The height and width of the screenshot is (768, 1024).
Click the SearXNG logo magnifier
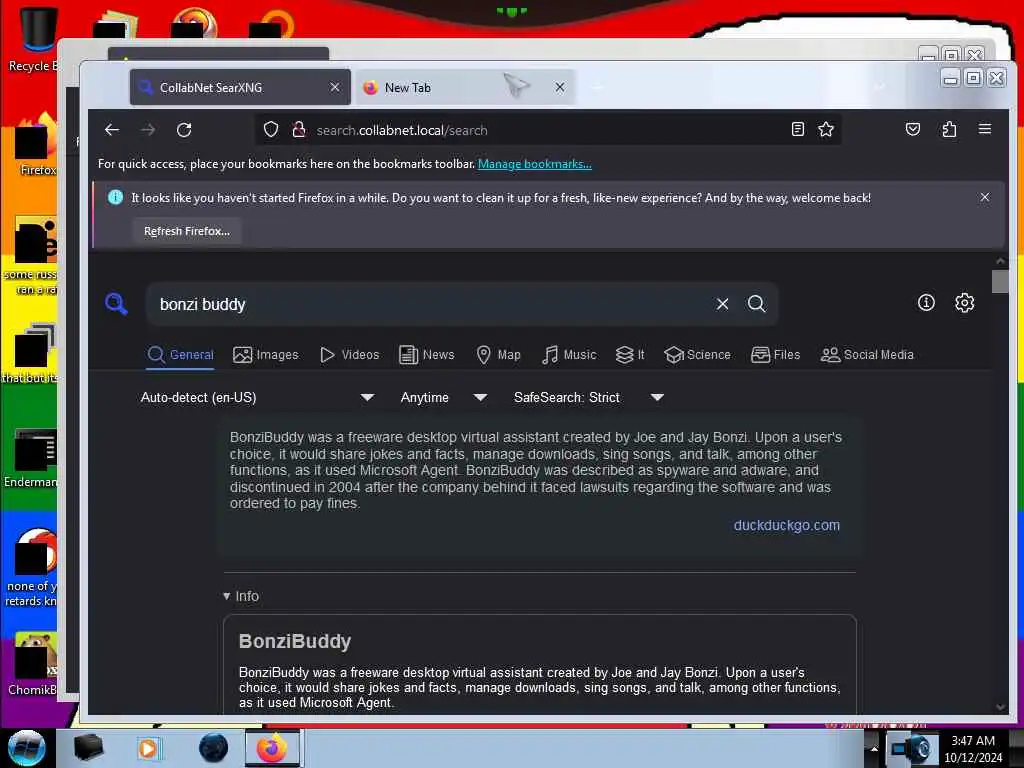pos(116,304)
